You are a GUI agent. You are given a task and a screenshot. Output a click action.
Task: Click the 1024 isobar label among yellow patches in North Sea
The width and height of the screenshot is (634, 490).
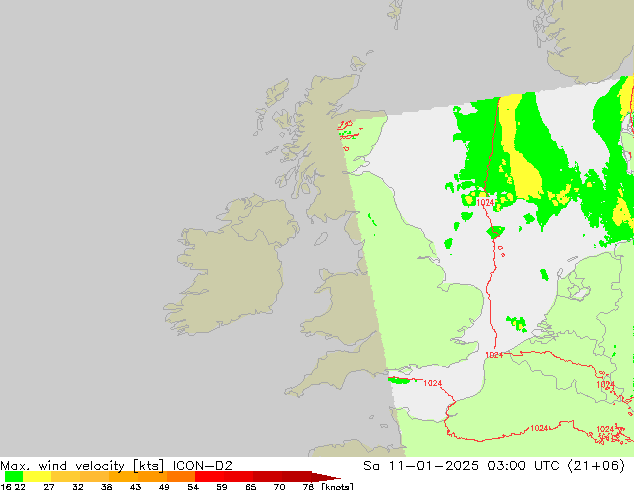(485, 202)
